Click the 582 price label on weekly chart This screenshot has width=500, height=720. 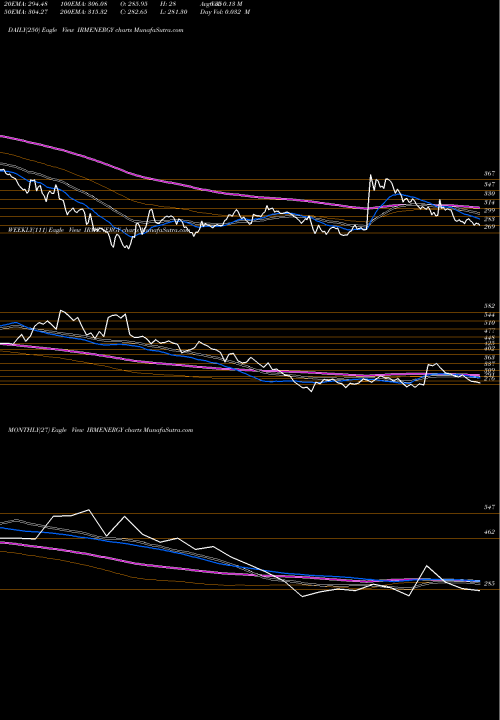(489, 306)
